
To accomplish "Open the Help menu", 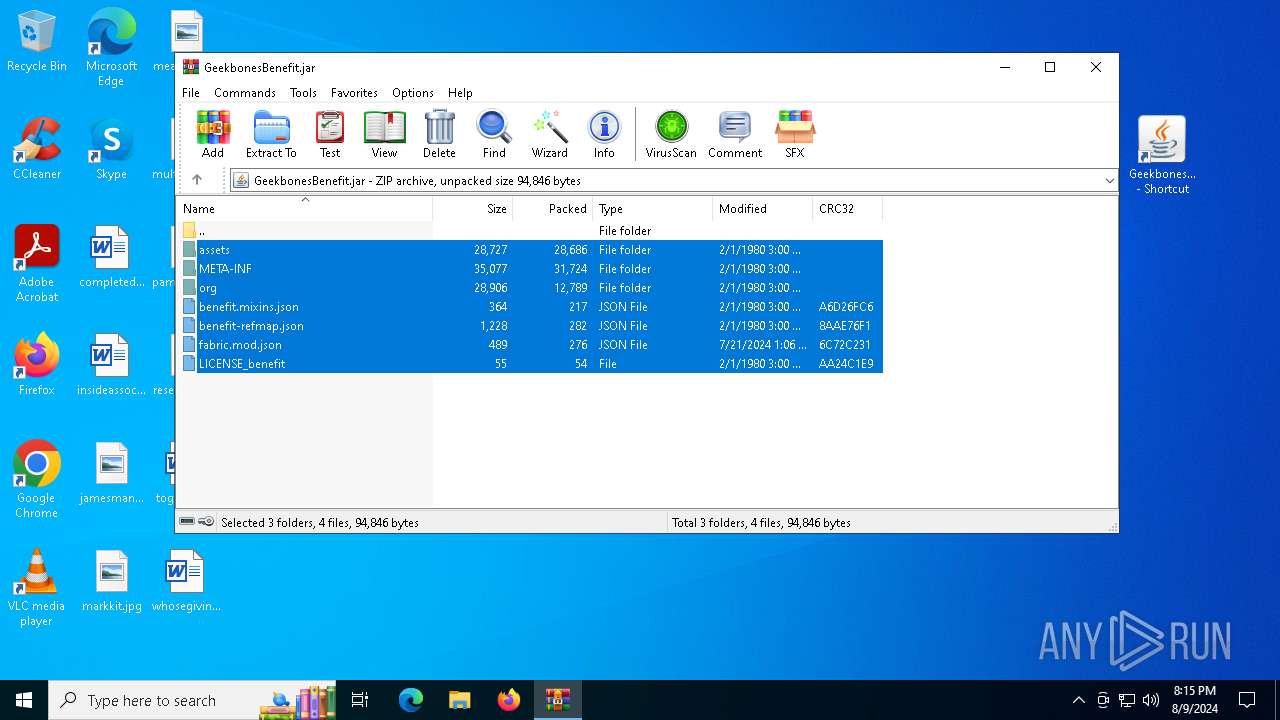I will [460, 92].
